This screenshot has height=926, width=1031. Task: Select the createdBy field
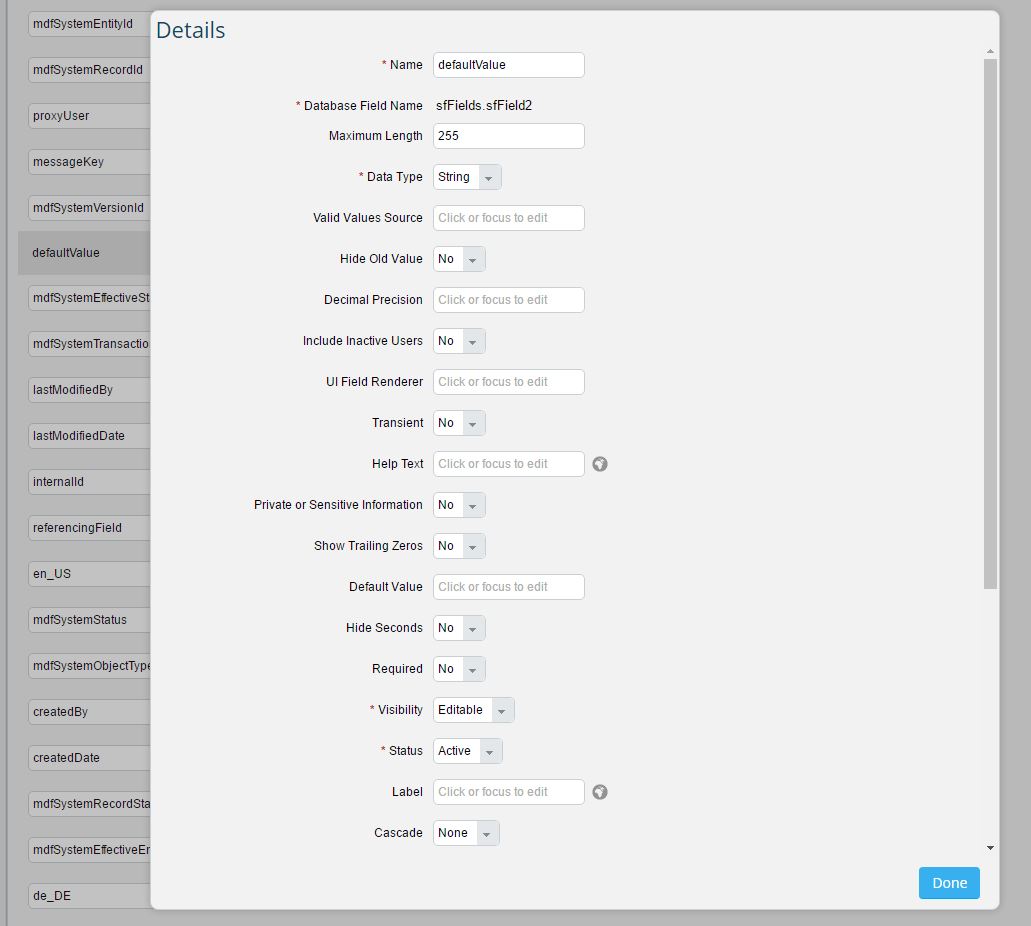coord(89,712)
